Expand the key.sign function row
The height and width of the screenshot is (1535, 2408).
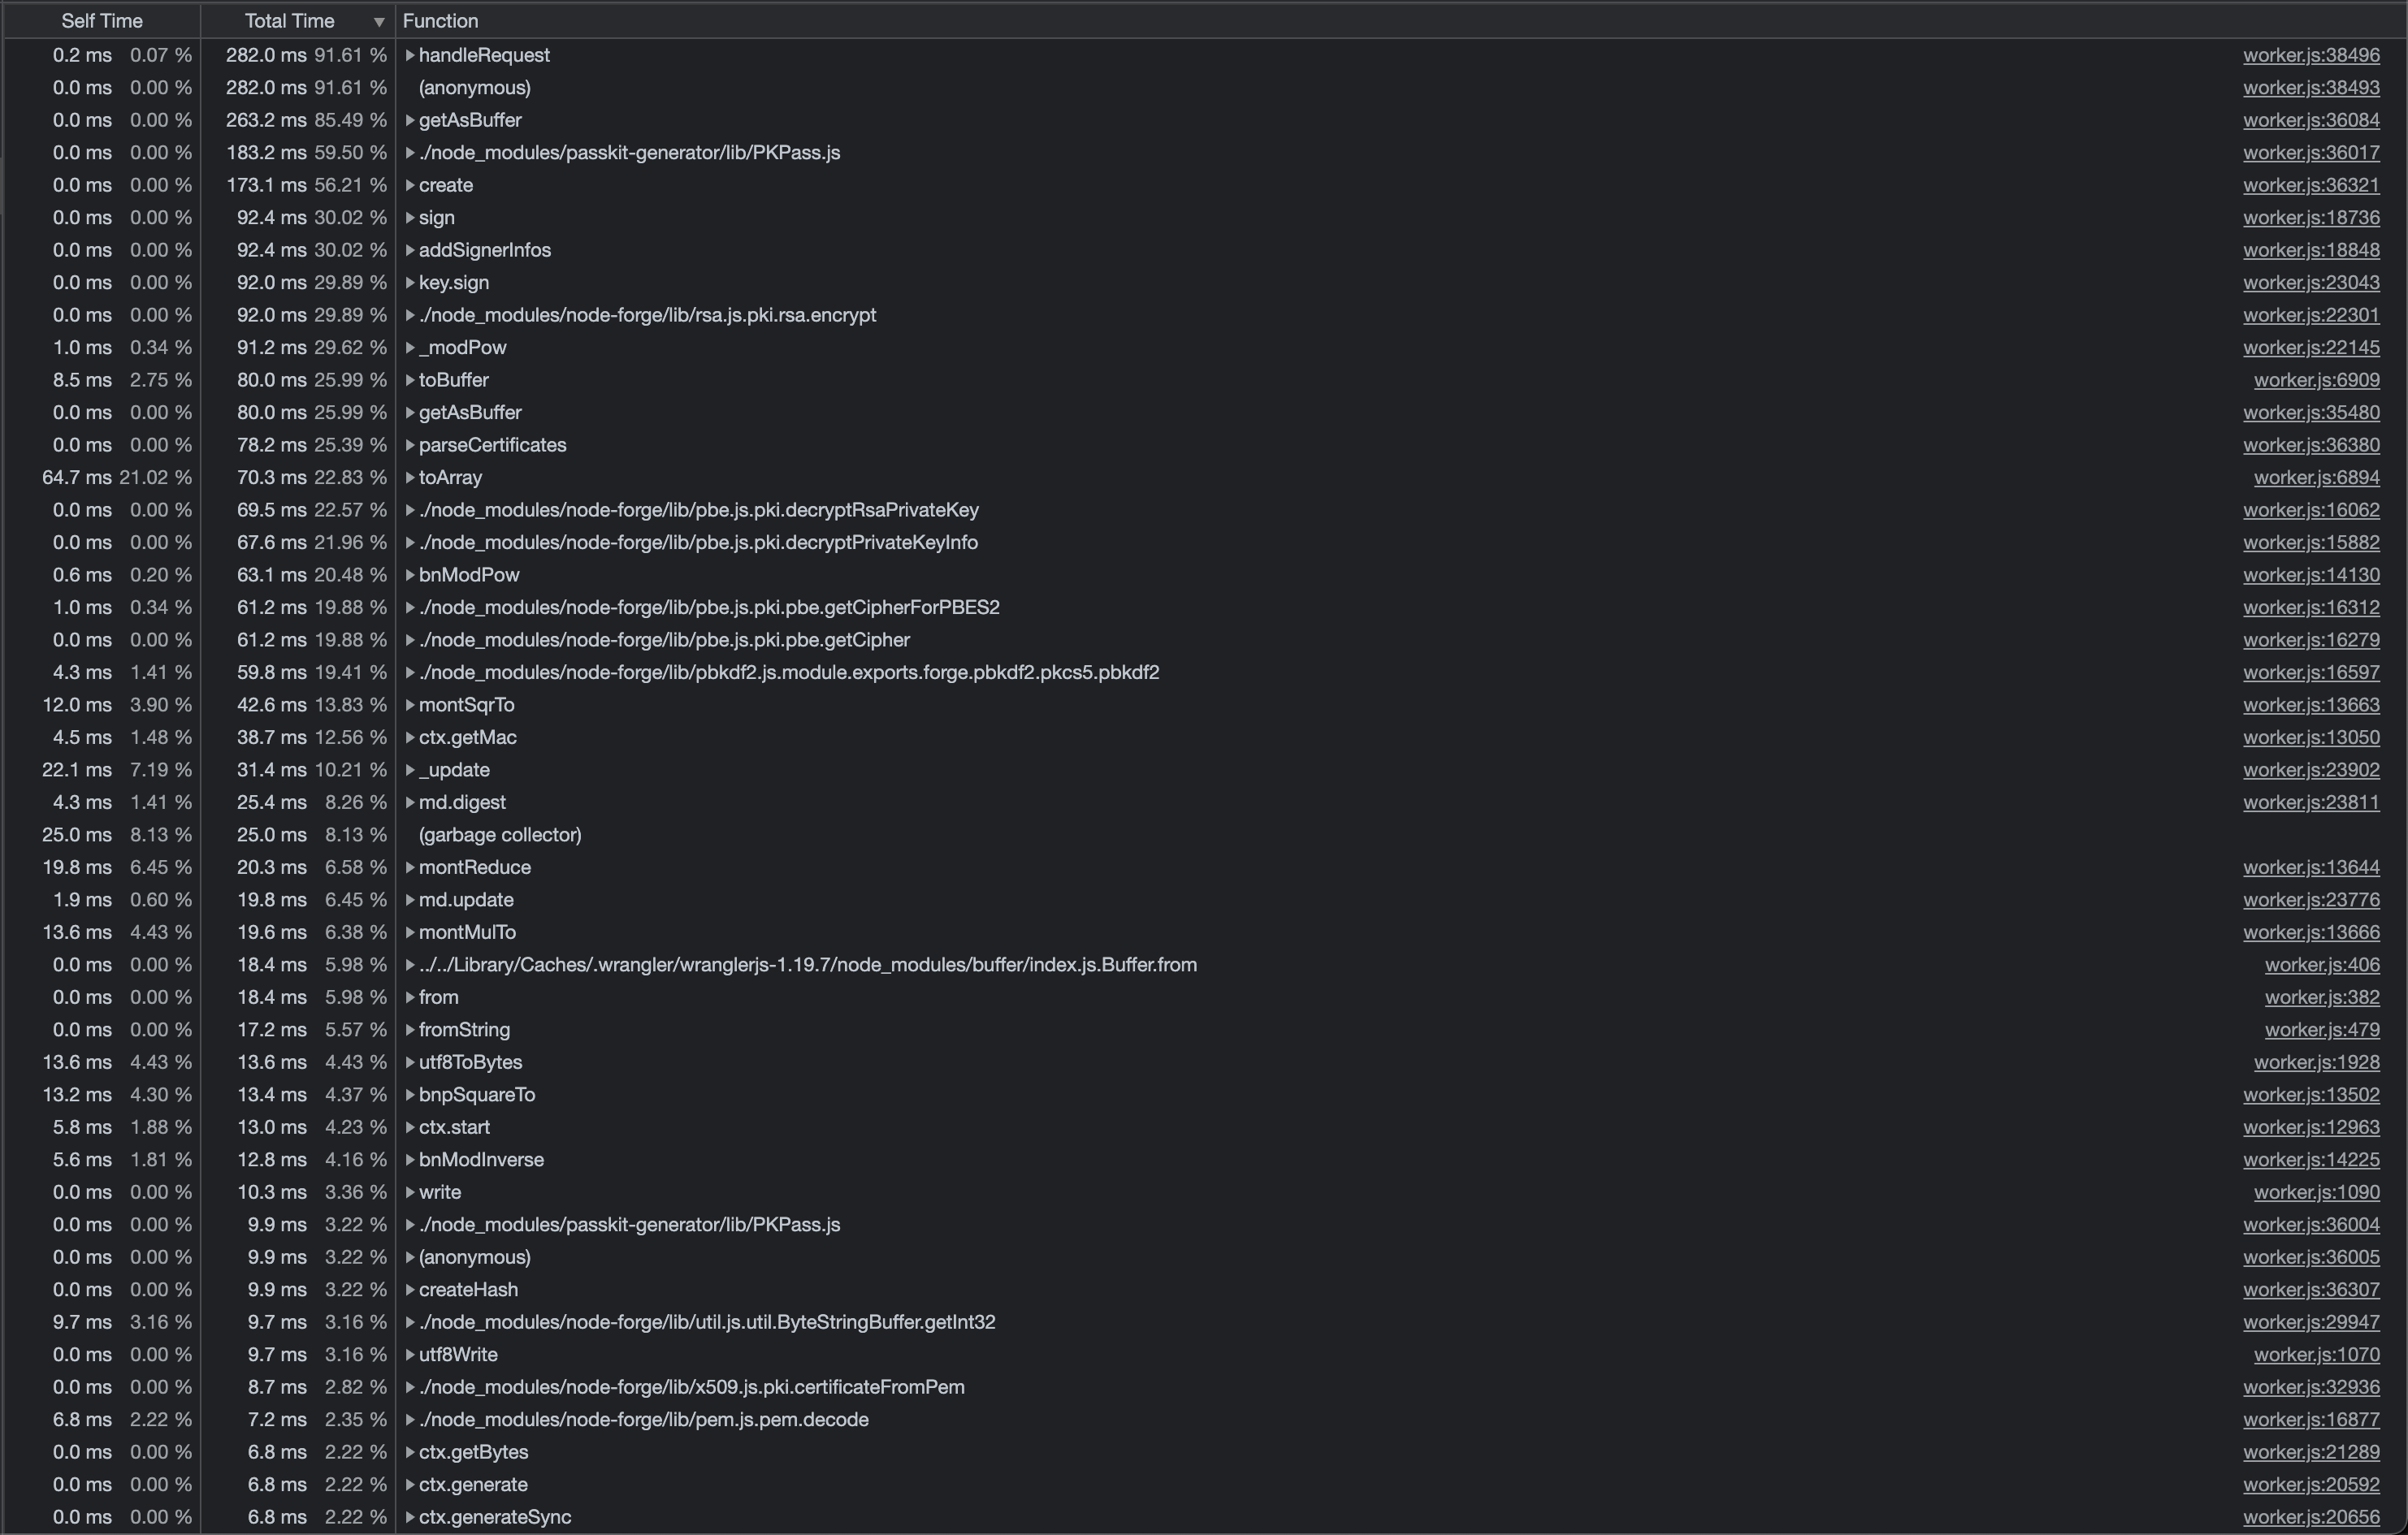tap(409, 282)
